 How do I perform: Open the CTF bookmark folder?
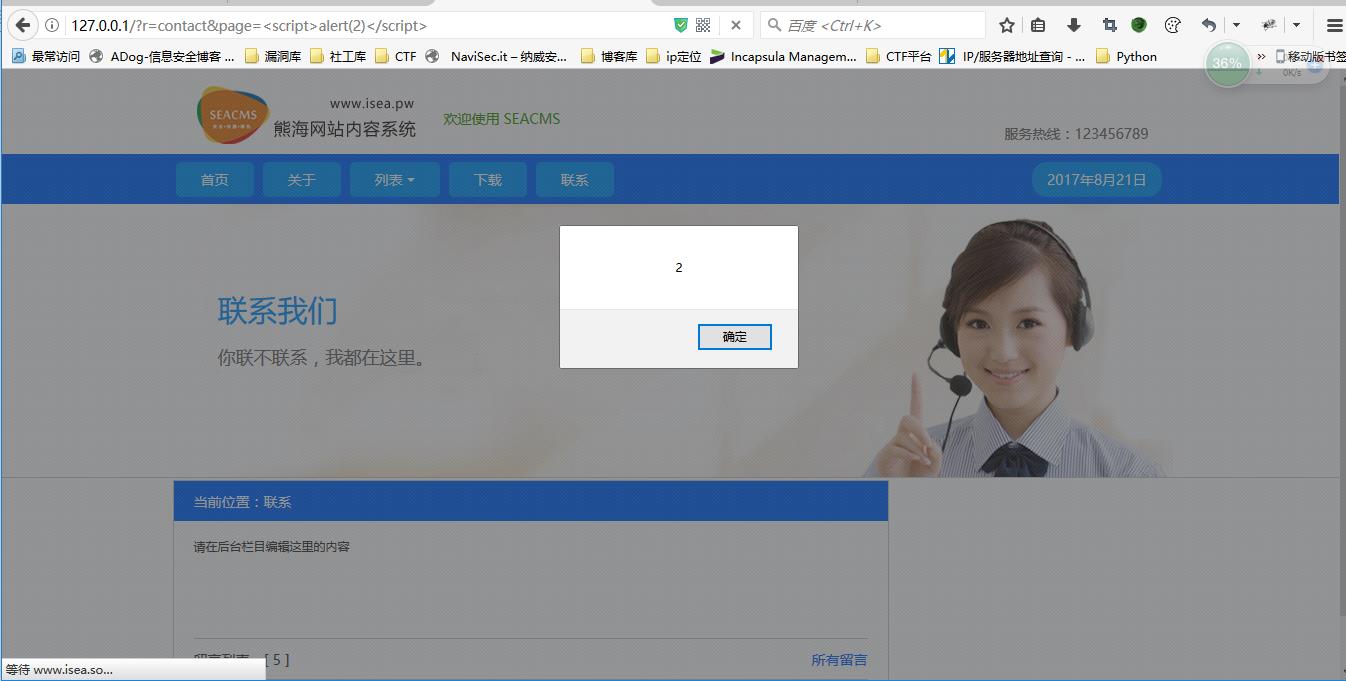(x=396, y=57)
